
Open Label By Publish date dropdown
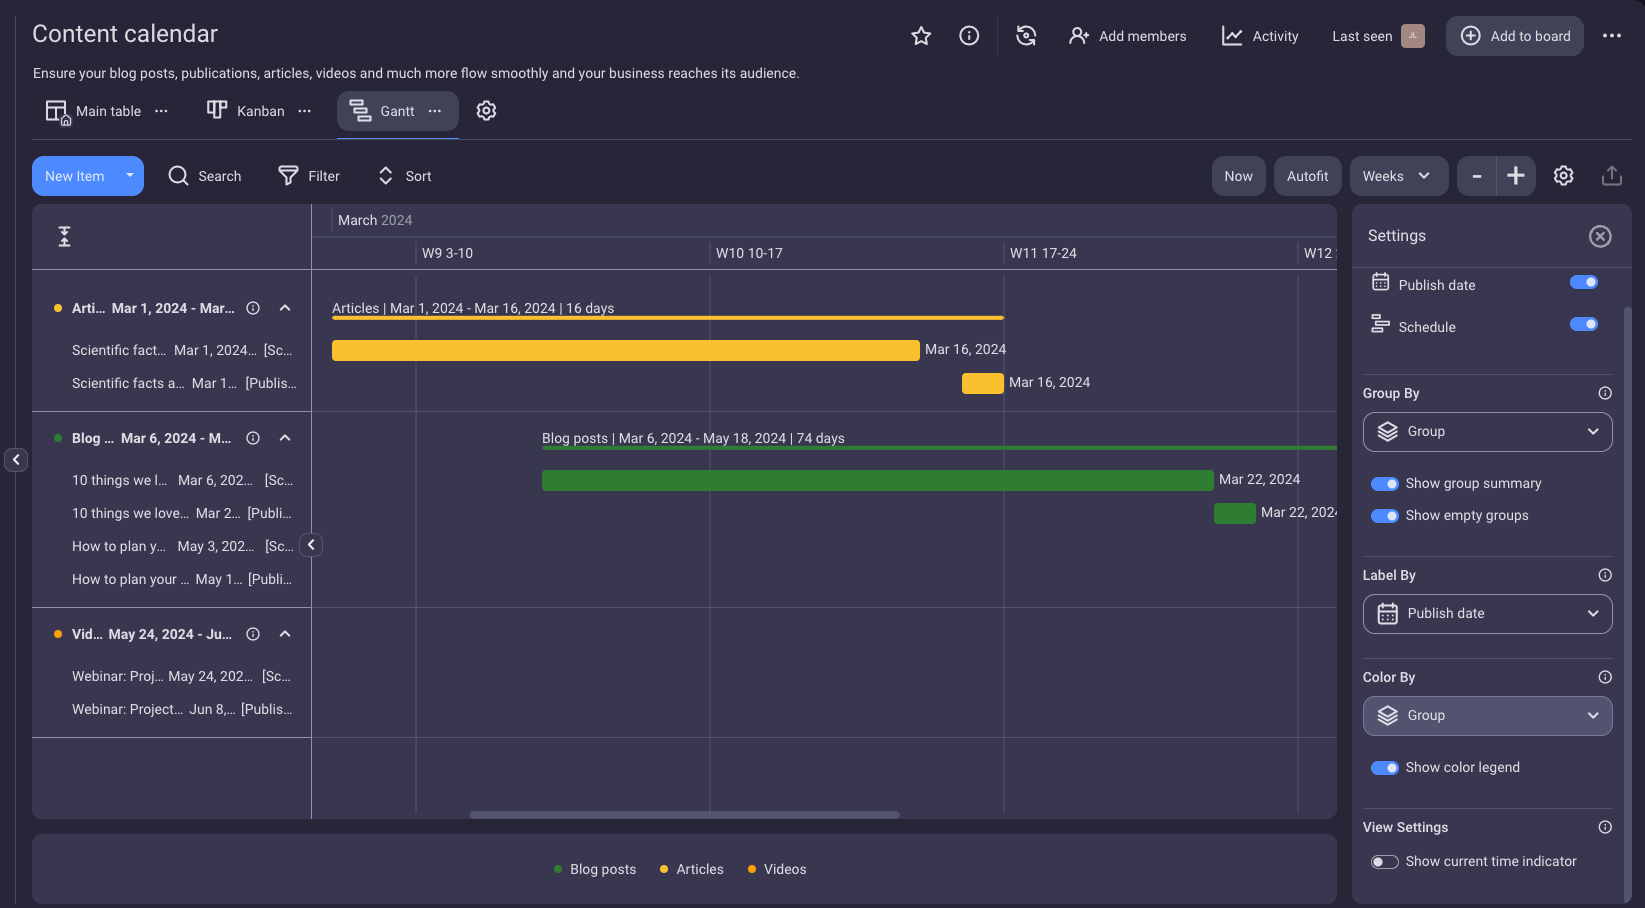click(1488, 614)
